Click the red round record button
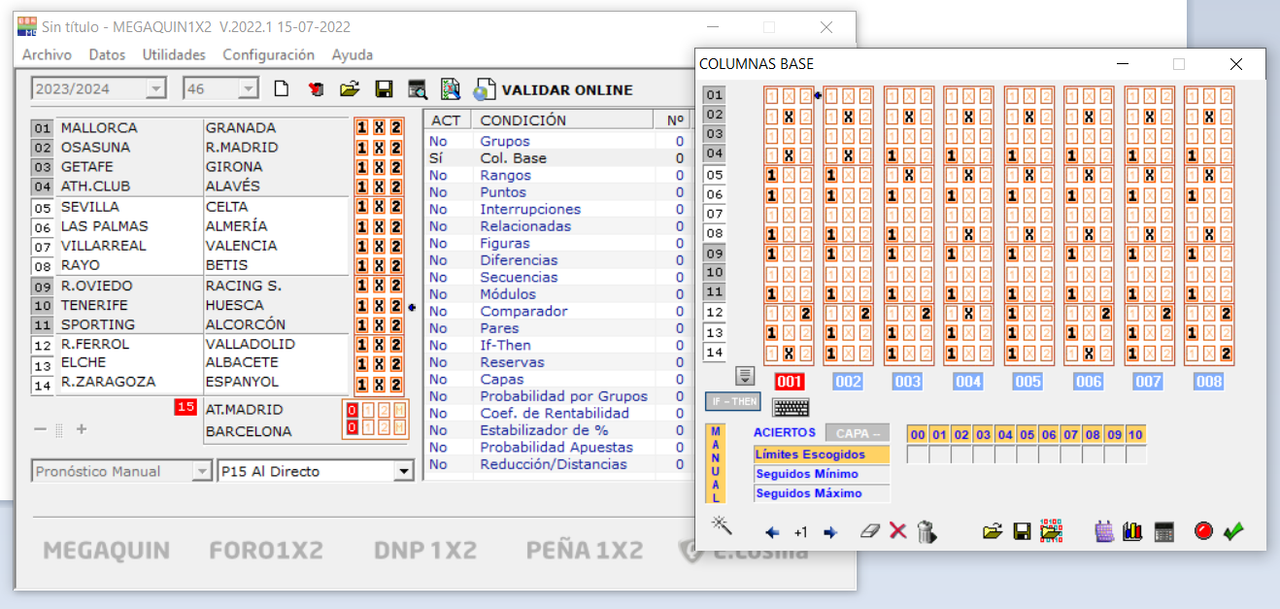1280x609 pixels. pos(1204,531)
